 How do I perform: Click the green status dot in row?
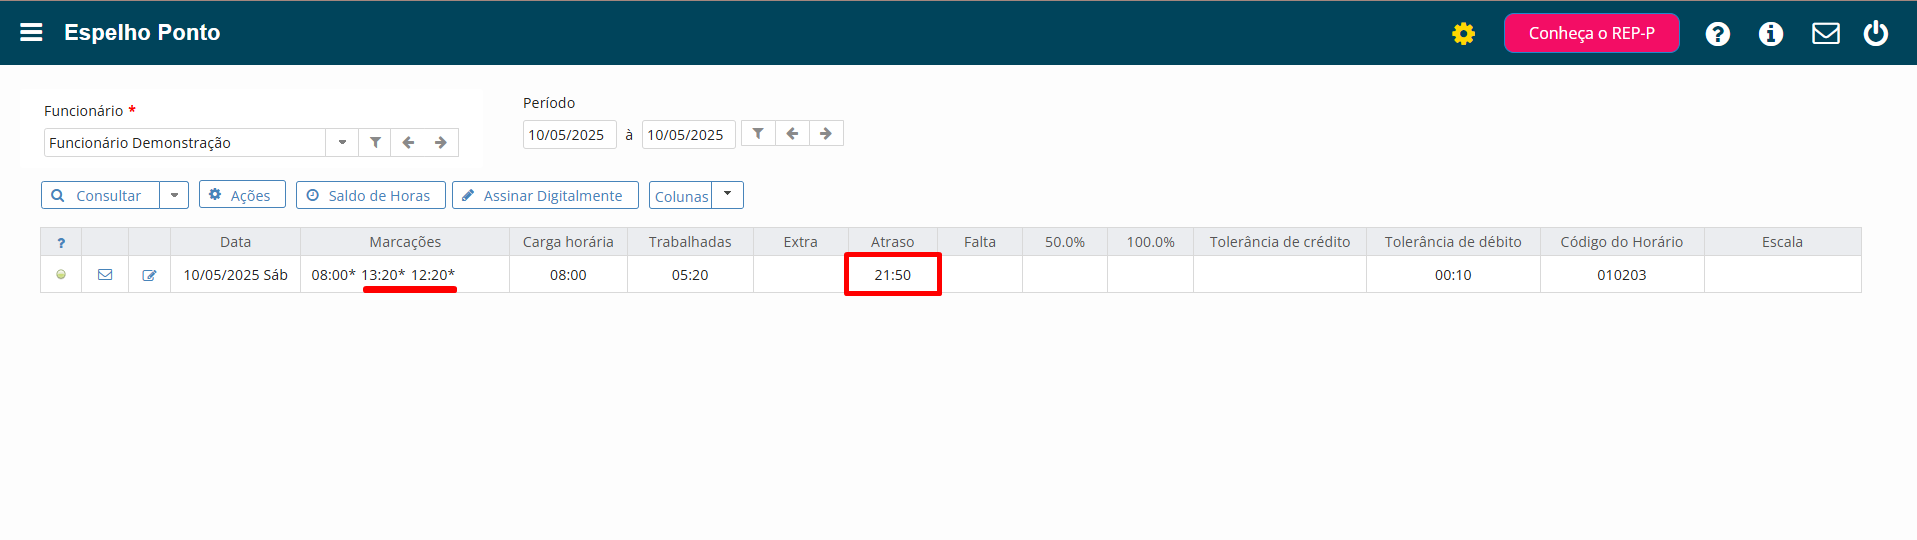61,275
